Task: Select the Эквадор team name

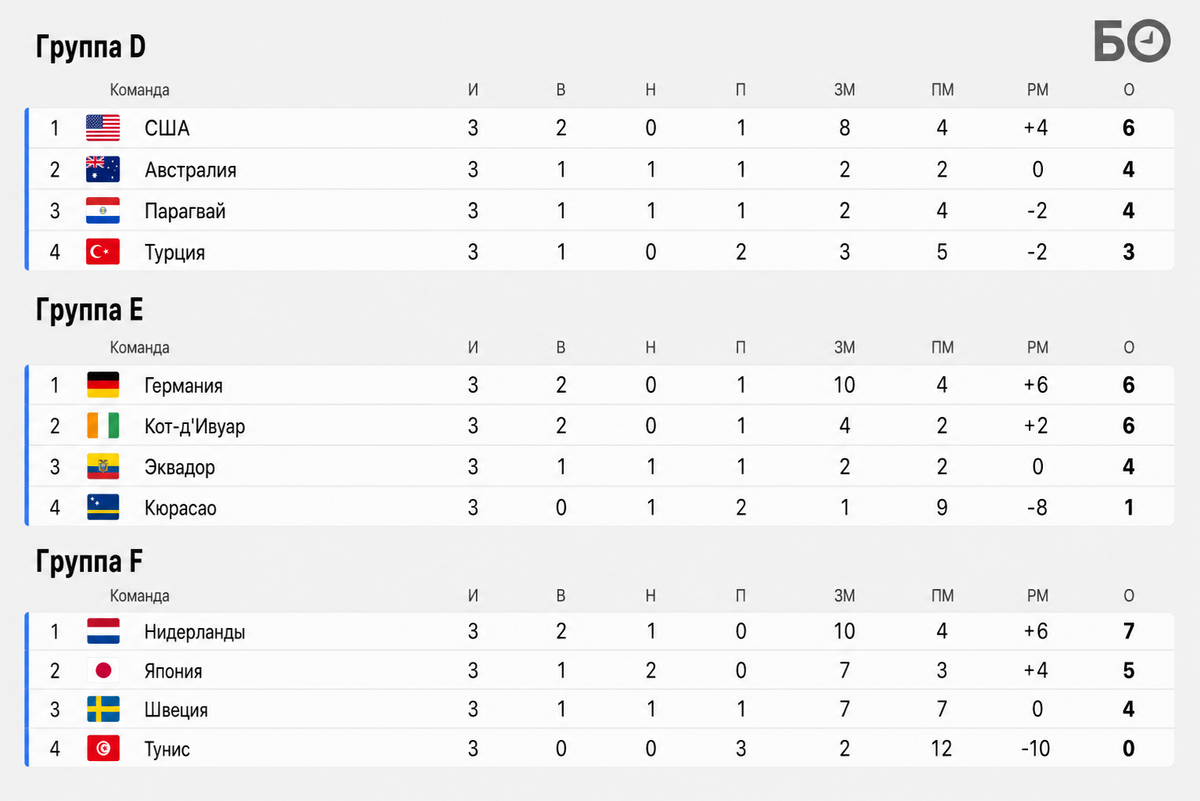Action: [180, 468]
